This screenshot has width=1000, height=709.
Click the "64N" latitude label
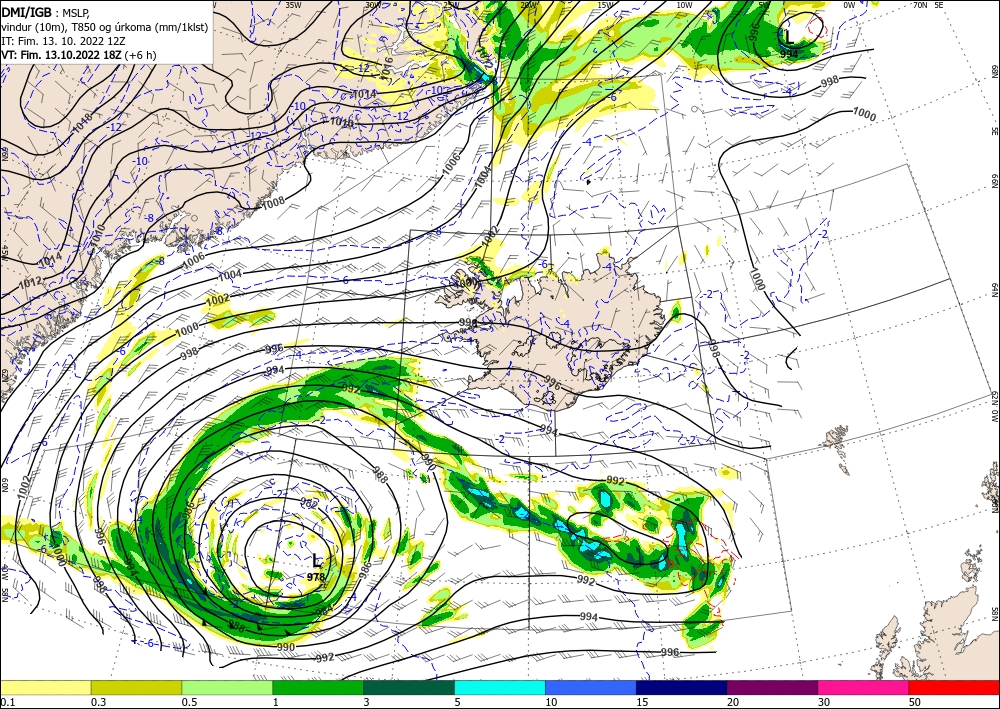tap(994, 290)
